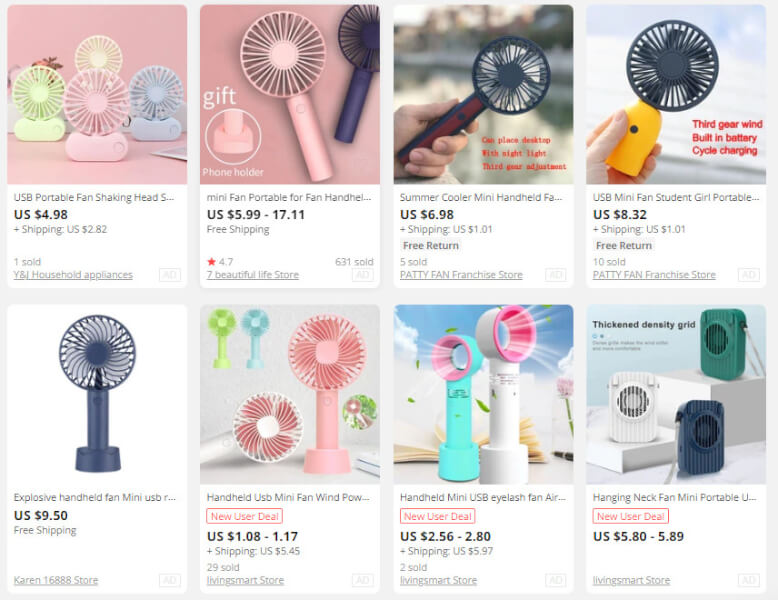778x600 pixels.
Task: Click the red star rating 4.7
Action: 220,262
